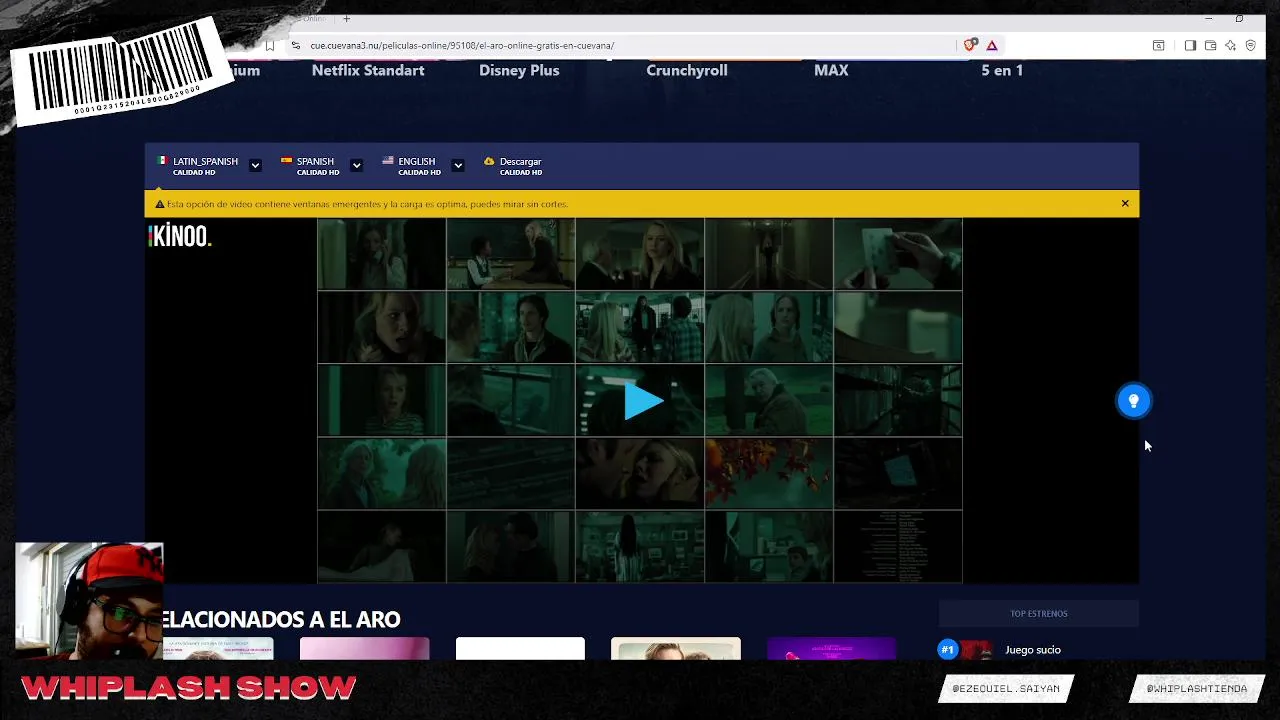Click the Disney Plus link
This screenshot has height=720, width=1280.
tap(519, 70)
